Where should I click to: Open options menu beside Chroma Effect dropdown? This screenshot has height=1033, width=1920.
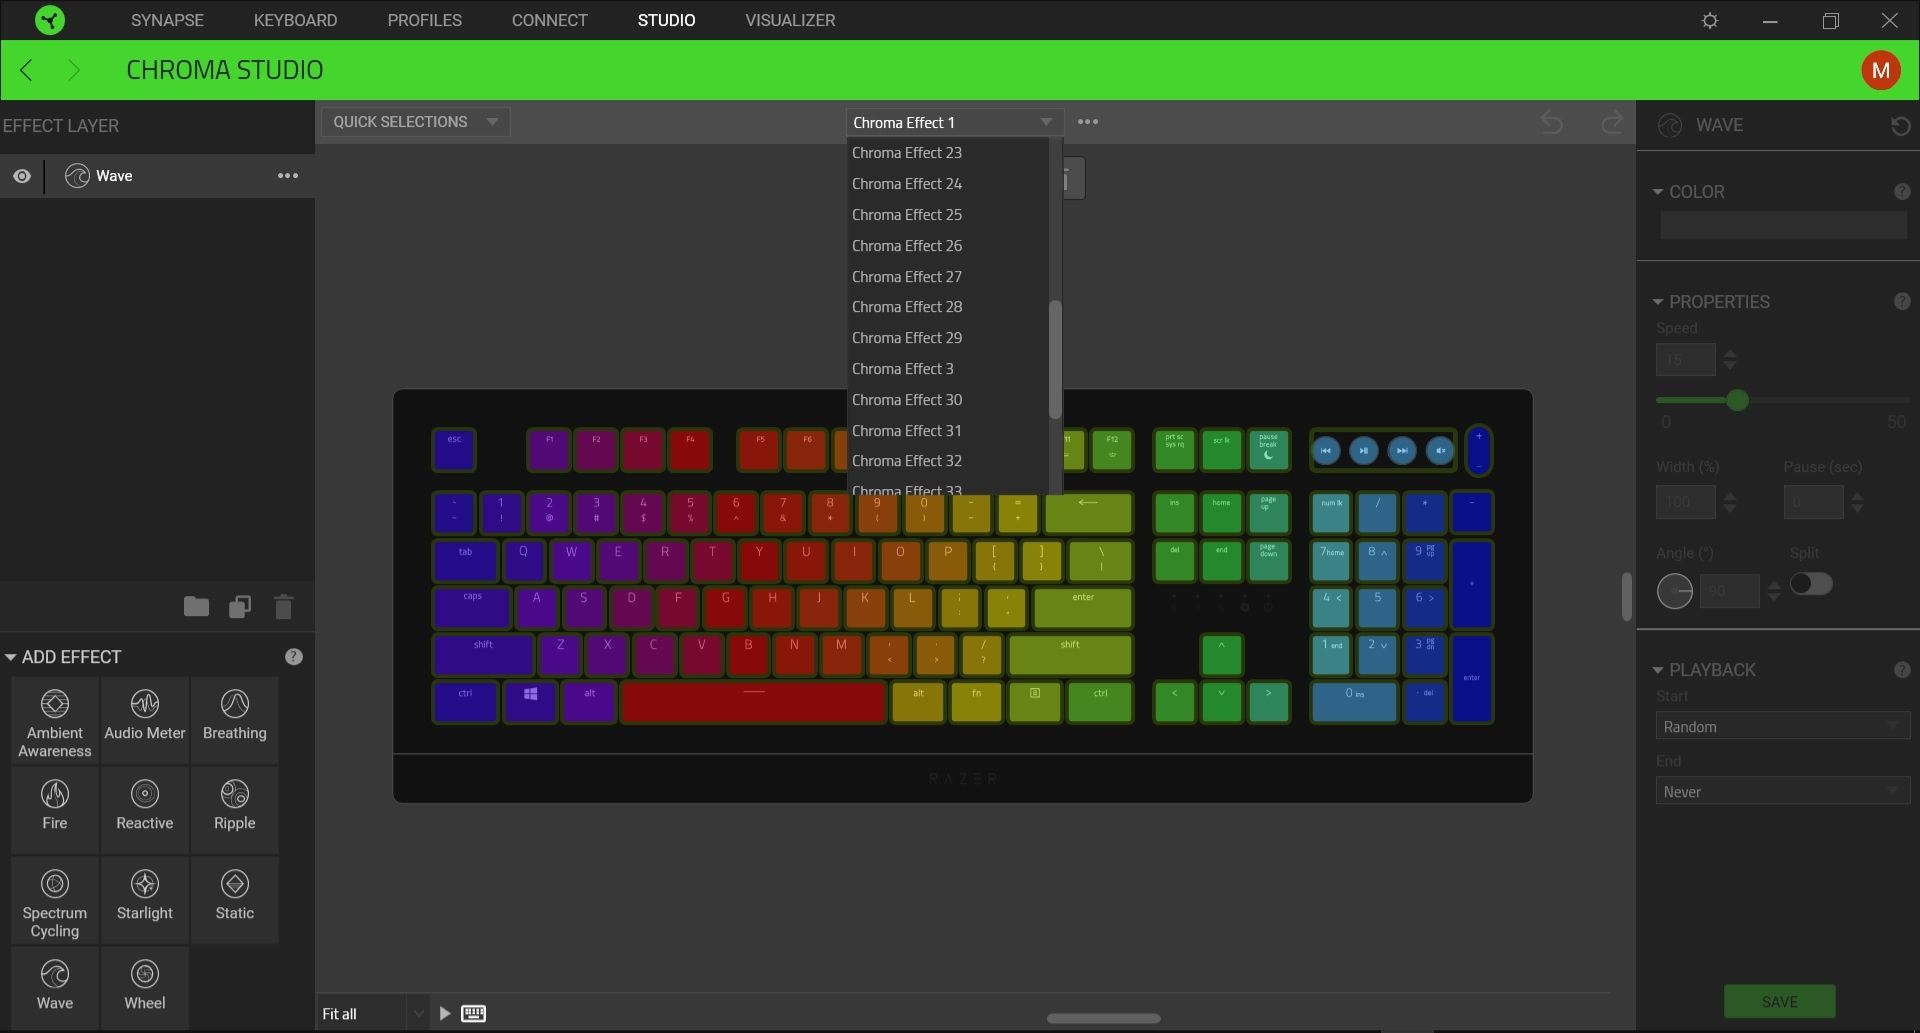pyautogui.click(x=1088, y=122)
